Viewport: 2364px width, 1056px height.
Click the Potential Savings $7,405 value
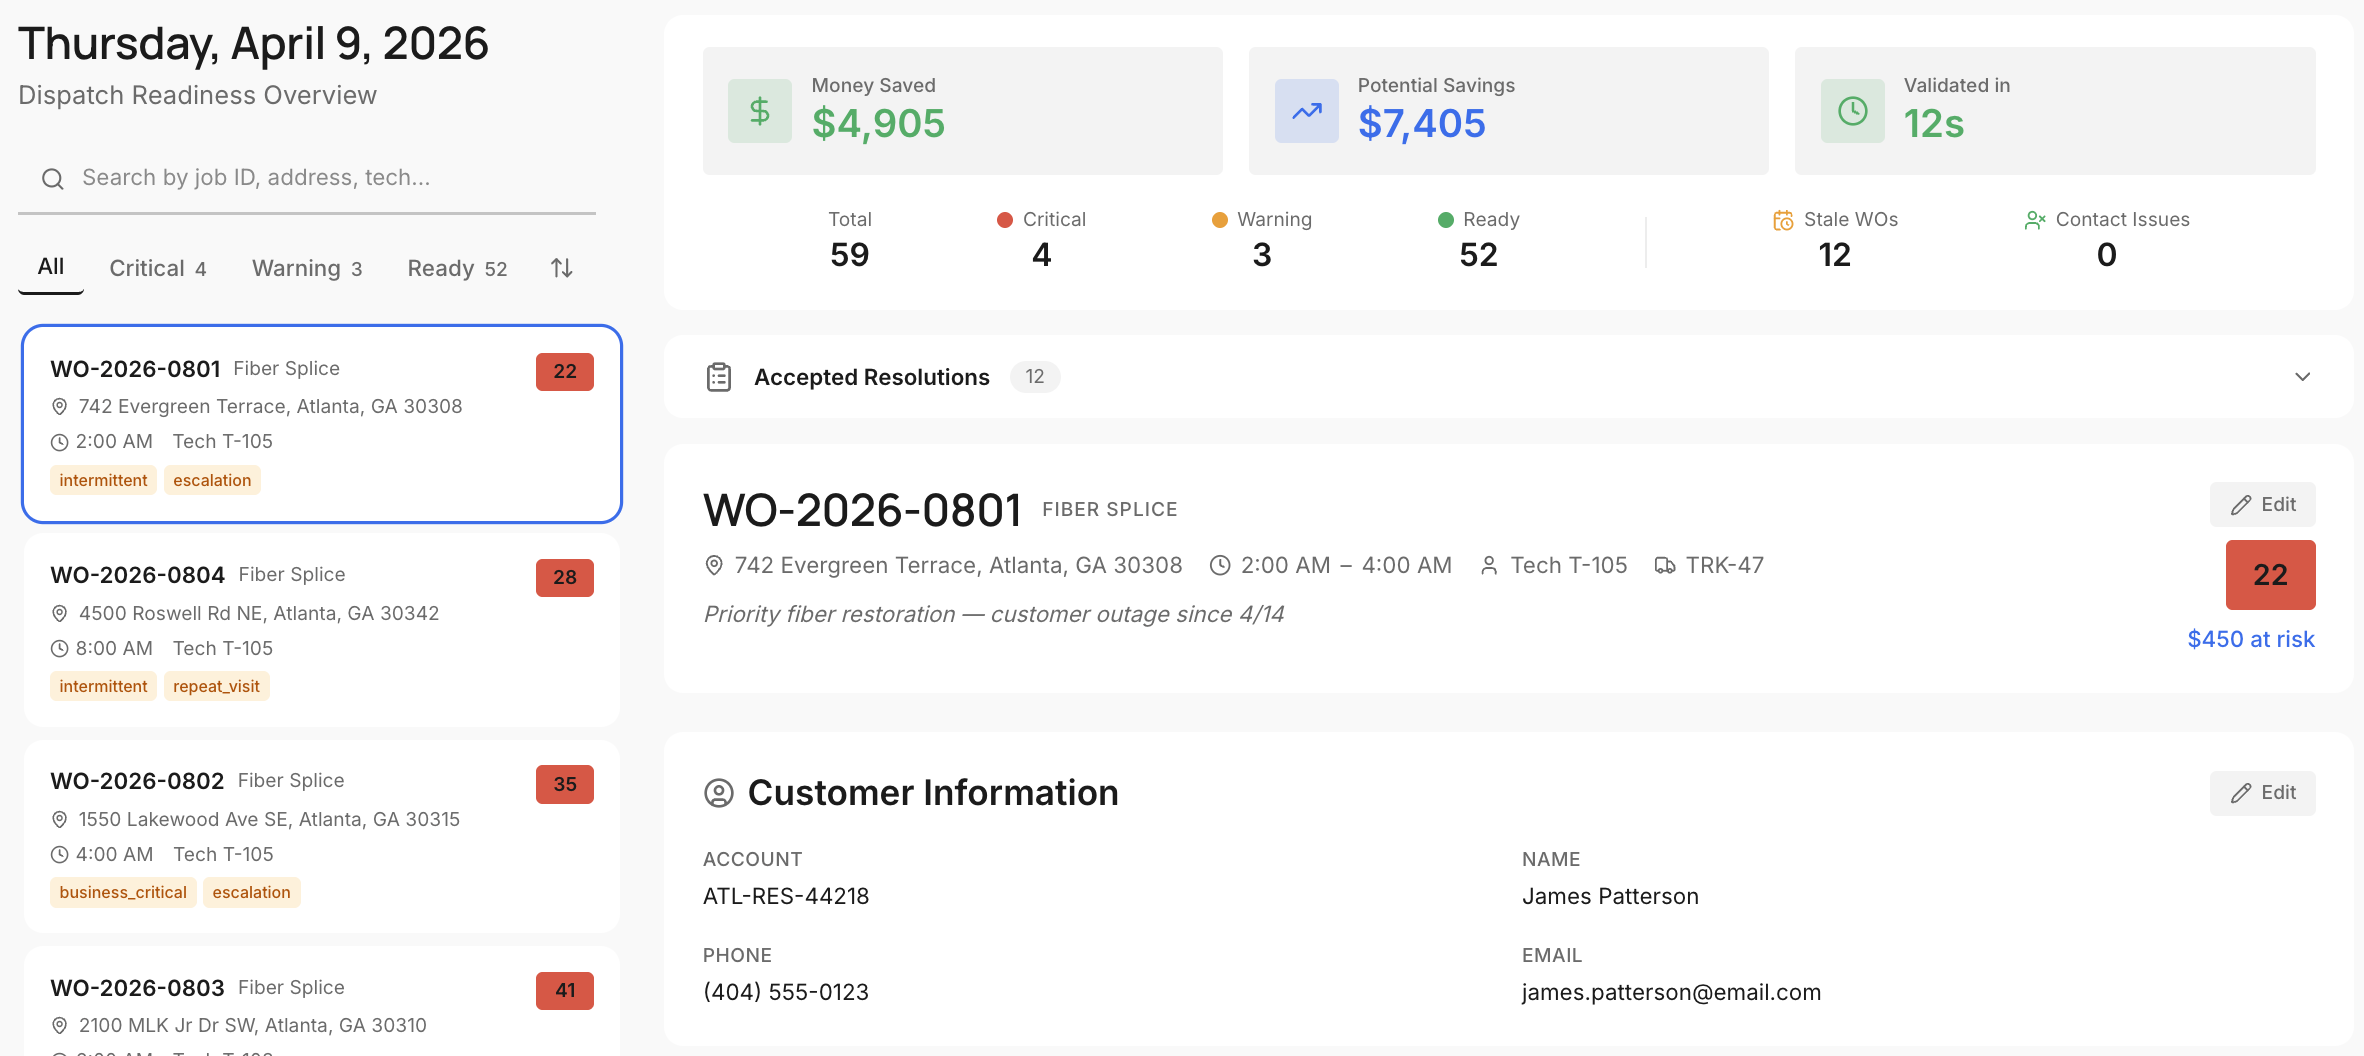point(1421,124)
